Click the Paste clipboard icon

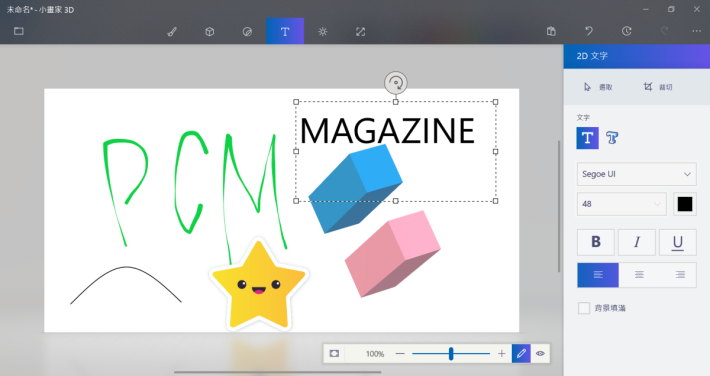(551, 31)
